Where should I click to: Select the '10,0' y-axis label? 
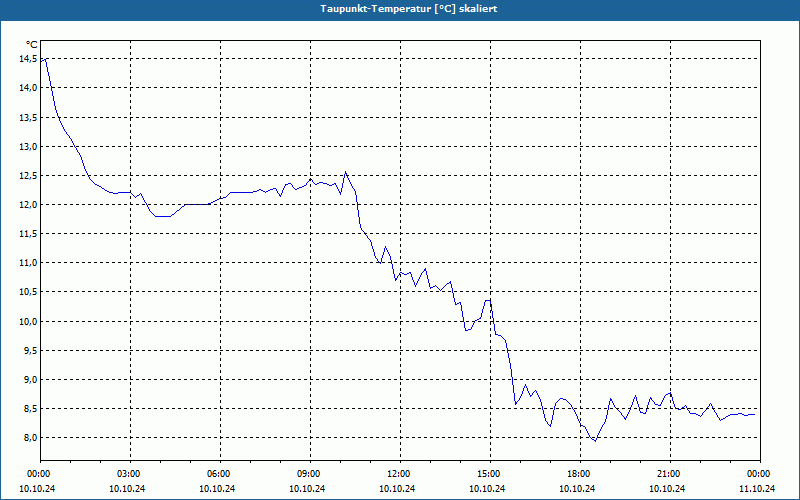point(28,321)
